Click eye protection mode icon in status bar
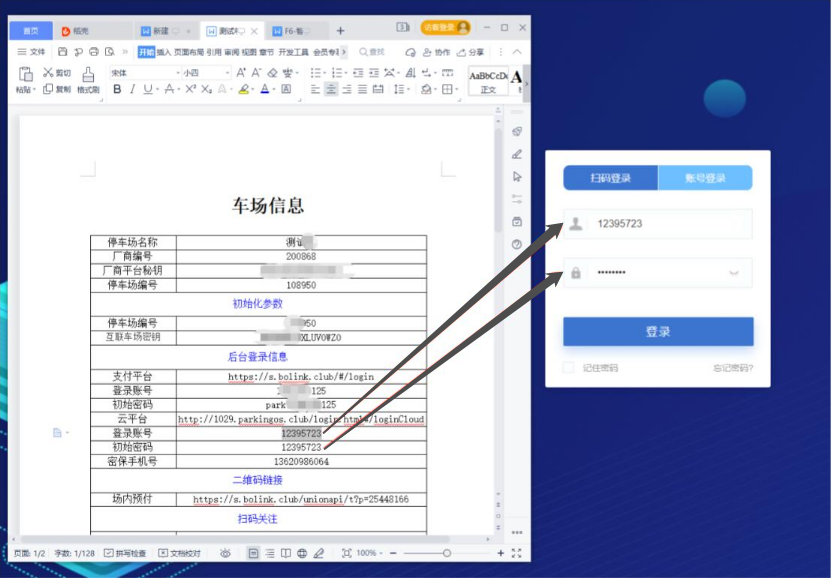Image resolution: width=832 pixels, height=578 pixels. pos(226,553)
